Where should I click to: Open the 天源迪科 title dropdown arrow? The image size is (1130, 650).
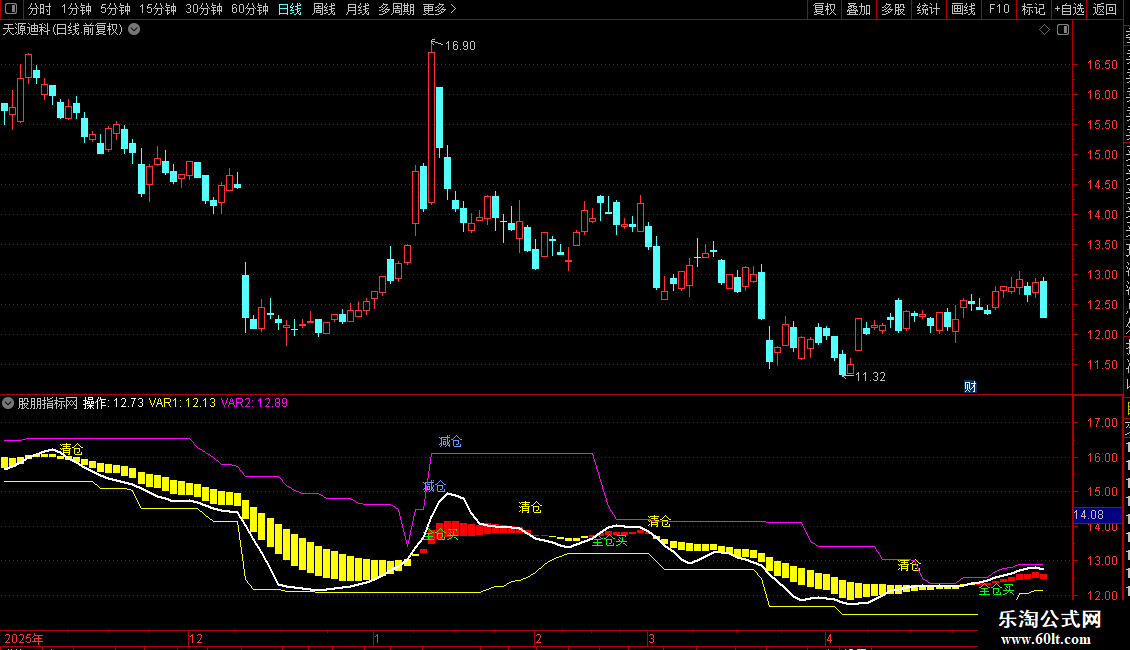click(x=134, y=30)
